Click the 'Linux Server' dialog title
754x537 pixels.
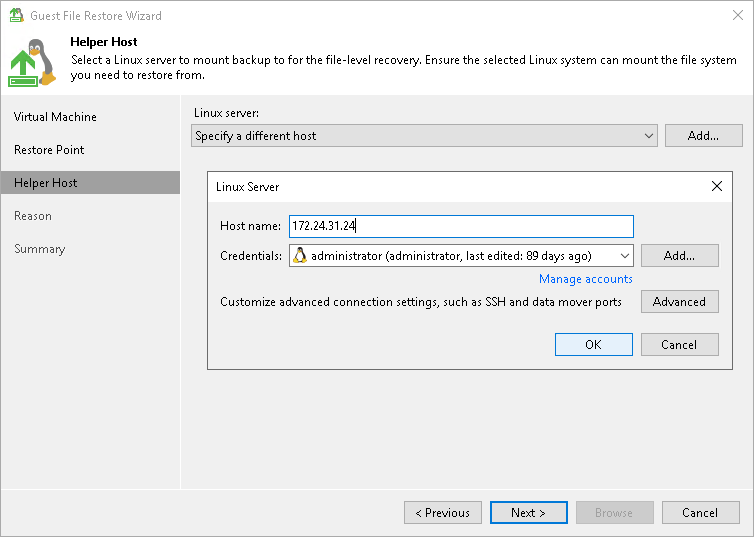(x=247, y=187)
